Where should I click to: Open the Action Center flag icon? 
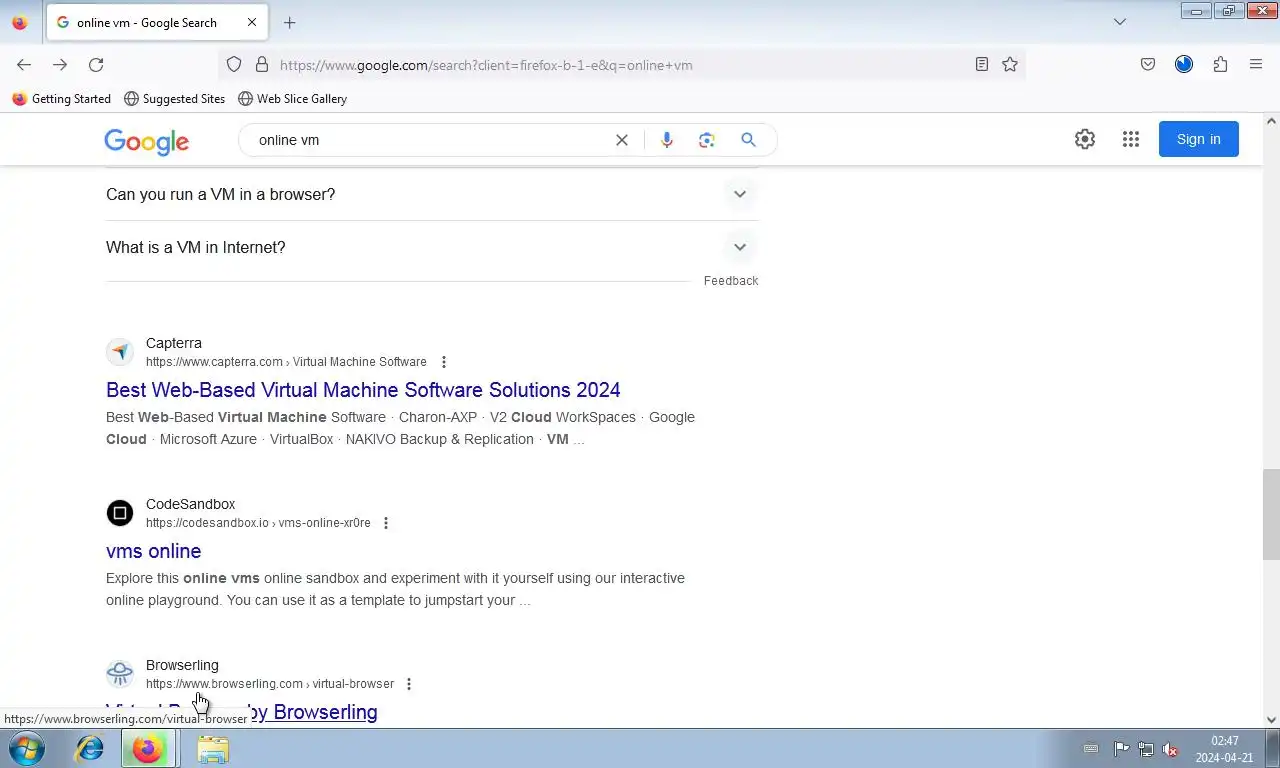(x=1121, y=749)
